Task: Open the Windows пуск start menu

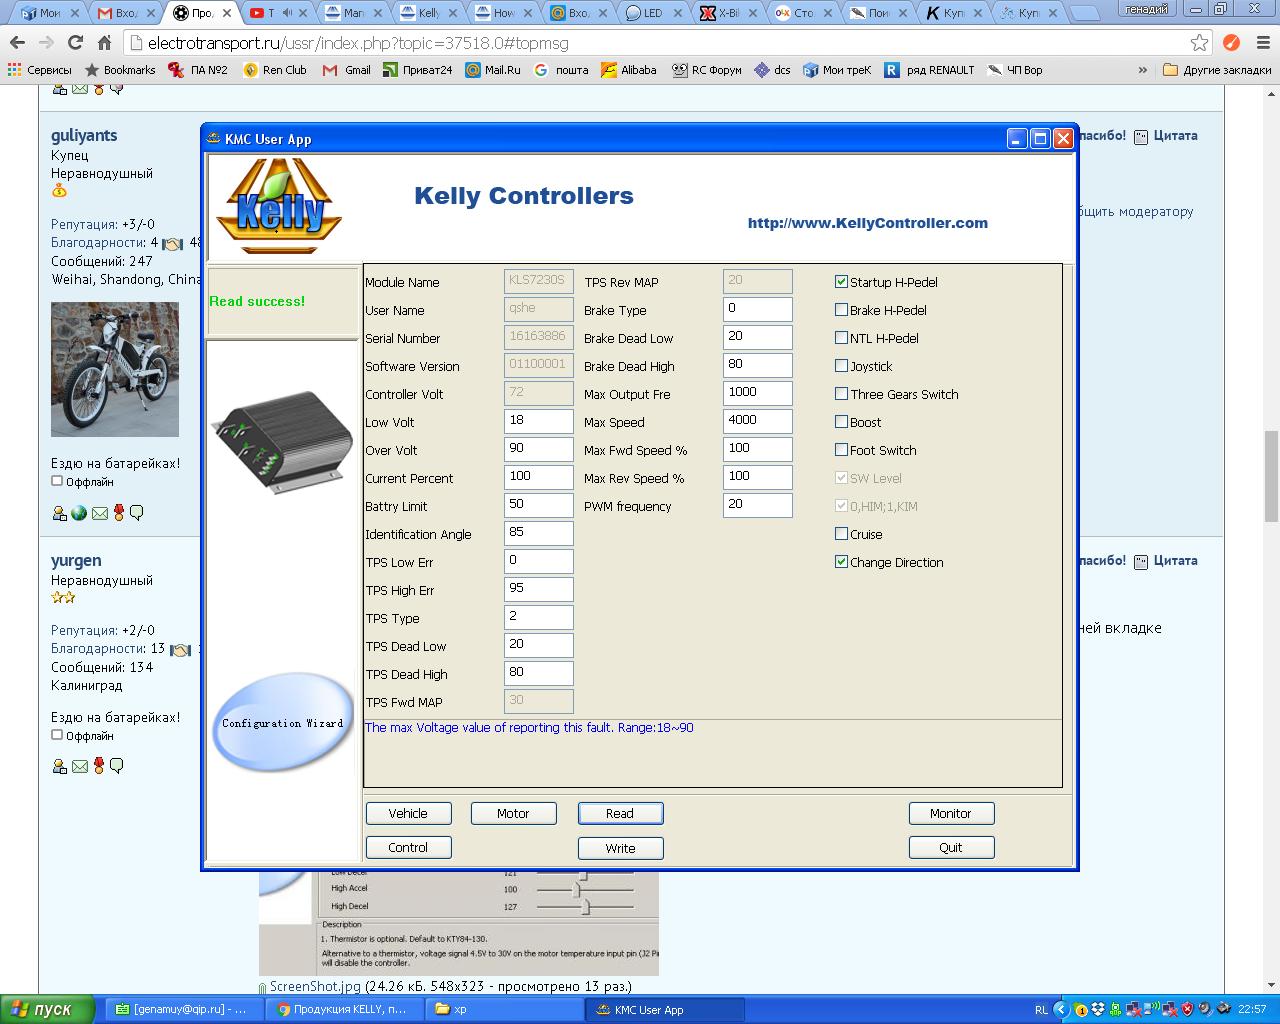Action: (47, 1009)
